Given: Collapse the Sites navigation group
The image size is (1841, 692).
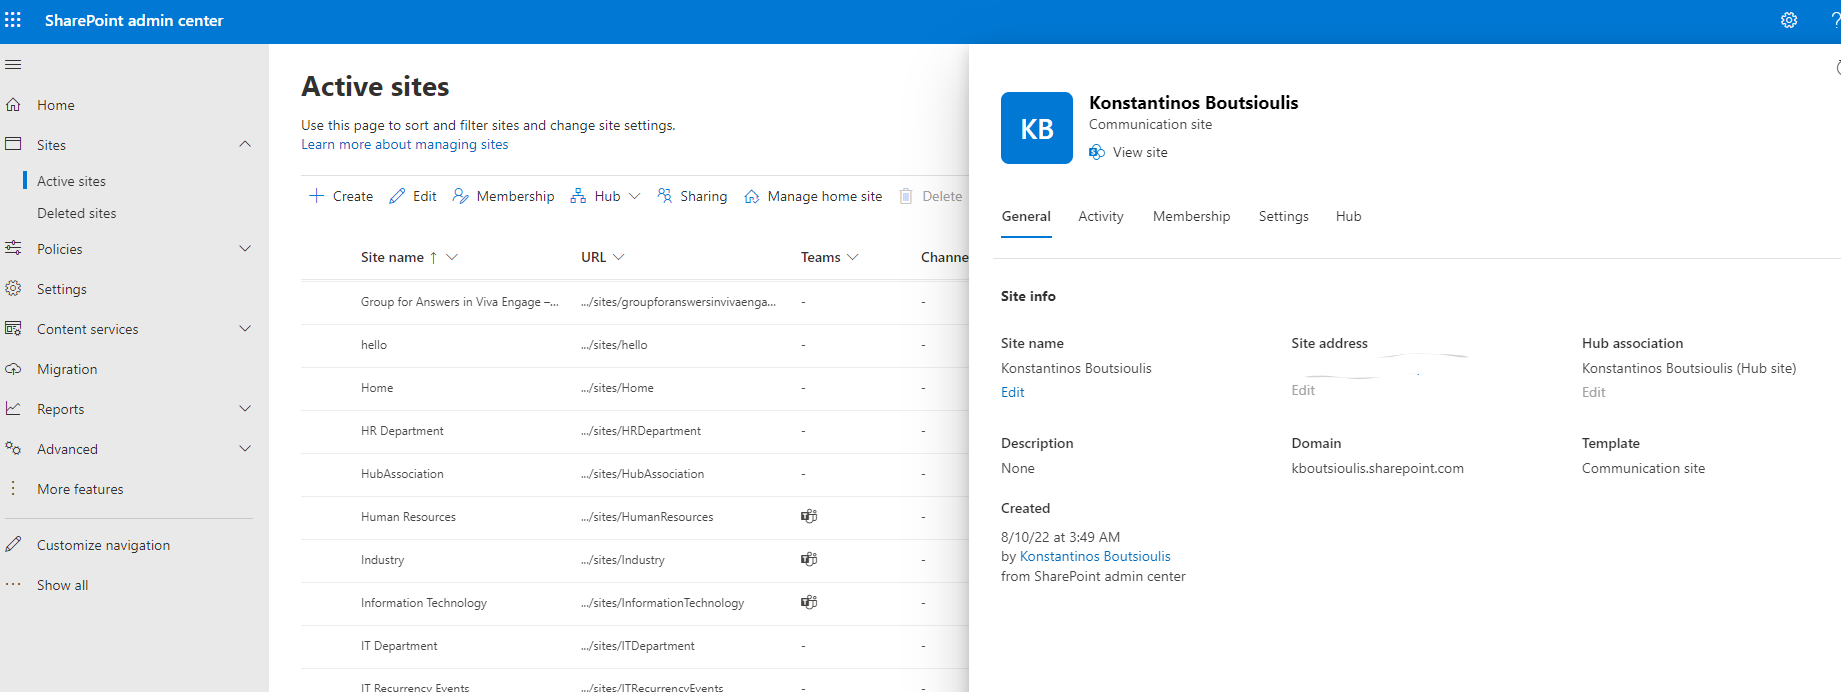Looking at the screenshot, I should [x=245, y=144].
